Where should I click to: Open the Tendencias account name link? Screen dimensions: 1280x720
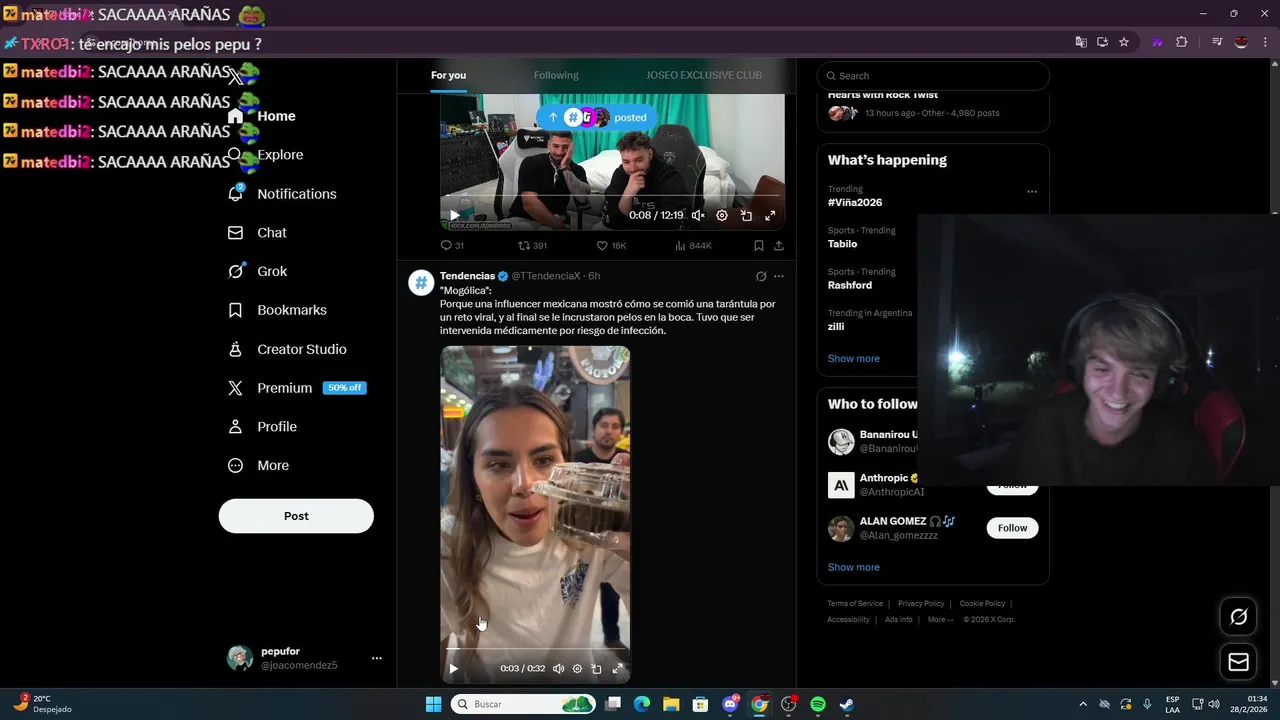pos(467,276)
